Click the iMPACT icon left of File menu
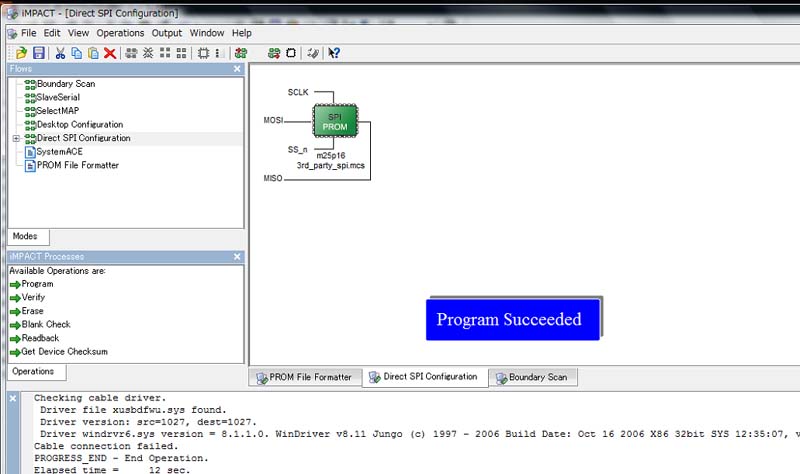This screenshot has width=800, height=474. click(12, 34)
